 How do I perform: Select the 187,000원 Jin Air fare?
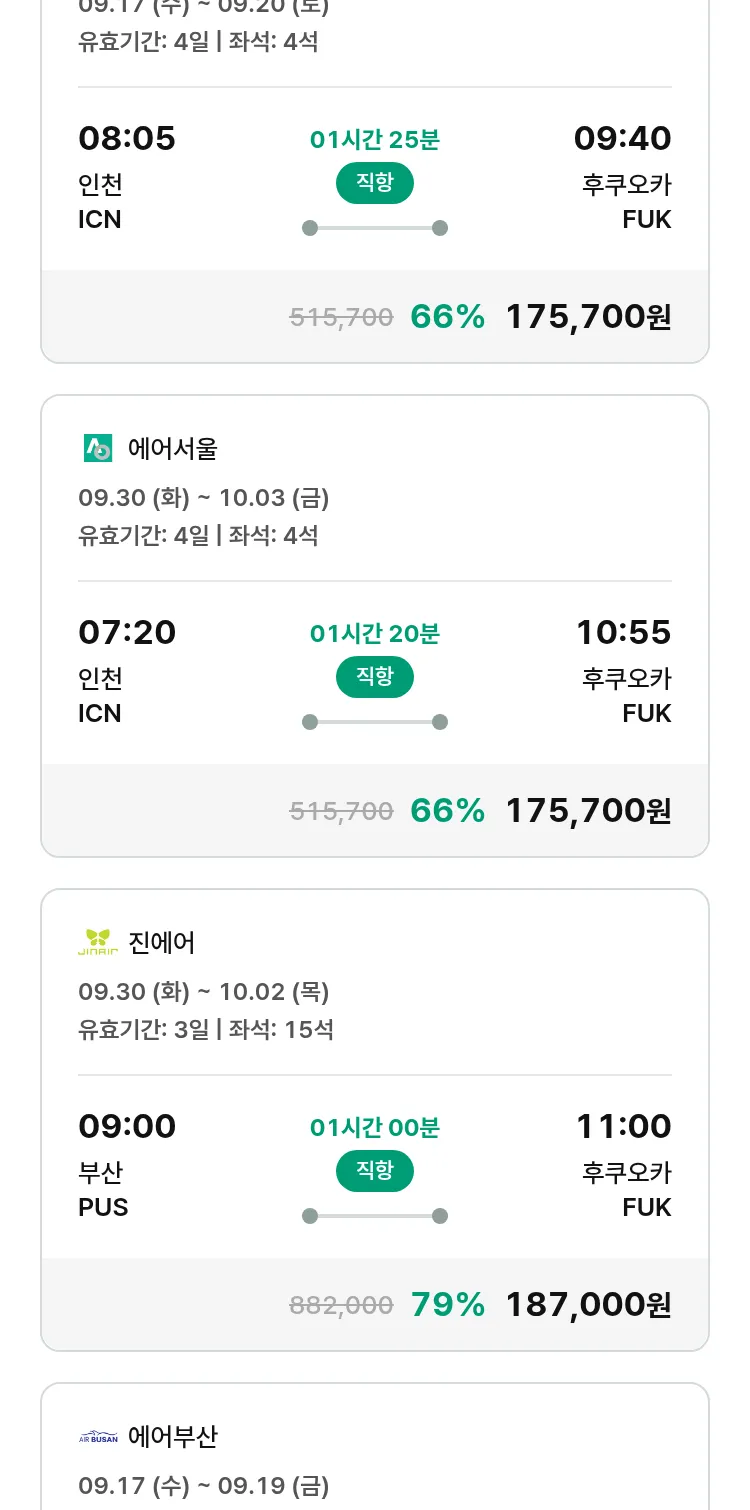point(588,1304)
